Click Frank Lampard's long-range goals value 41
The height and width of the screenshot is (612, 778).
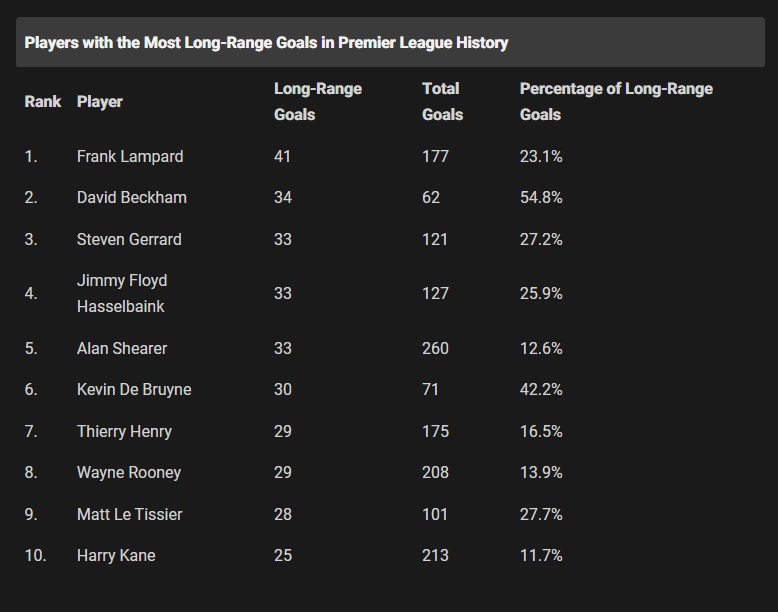pos(282,157)
